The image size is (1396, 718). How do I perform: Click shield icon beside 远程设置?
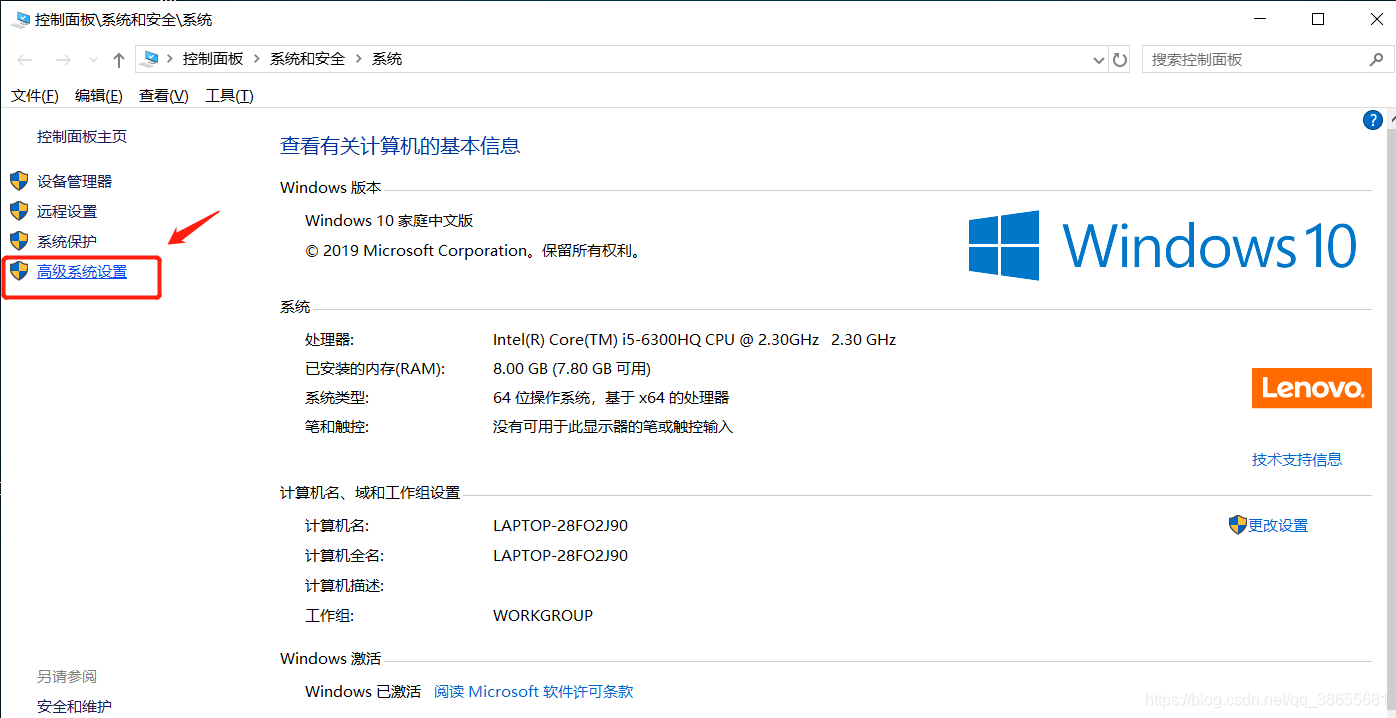[19, 211]
